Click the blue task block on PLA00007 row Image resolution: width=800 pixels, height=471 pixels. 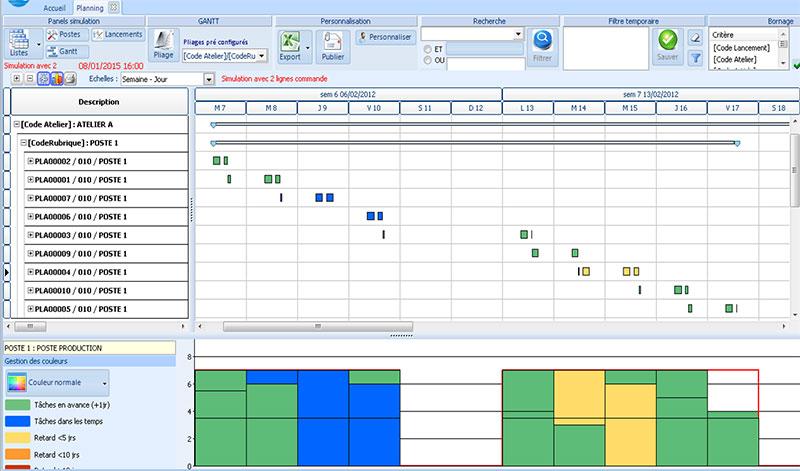319,197
